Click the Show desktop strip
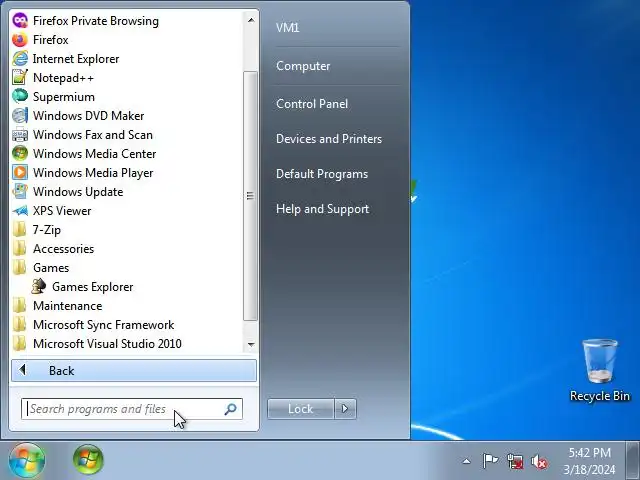This screenshot has height=480, width=640. point(633,460)
